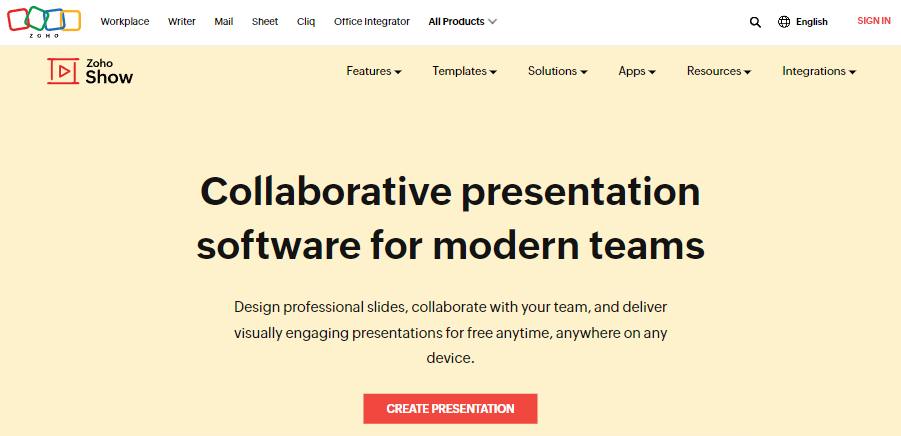Navigate to Mail in top bar
The image size is (901, 436).
click(x=224, y=22)
